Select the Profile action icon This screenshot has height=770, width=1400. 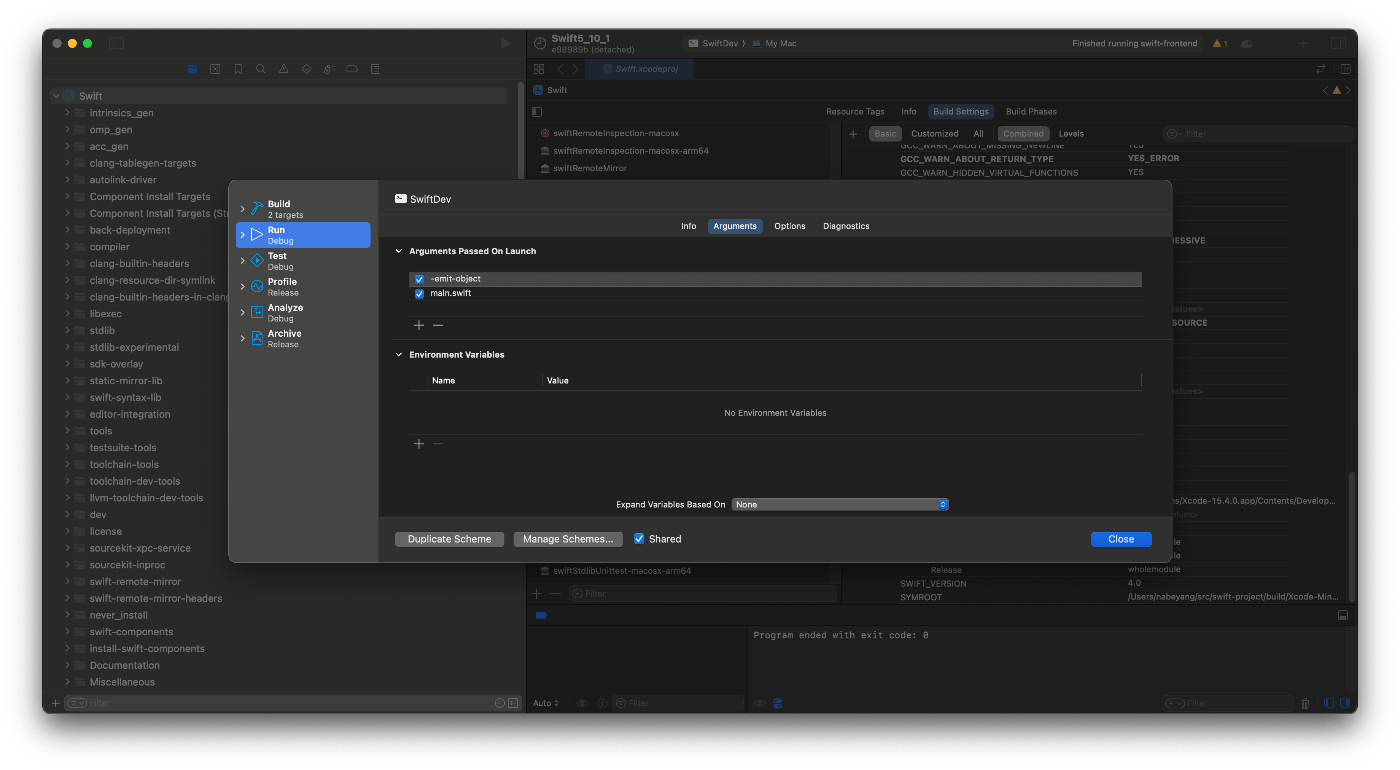[x=257, y=287]
